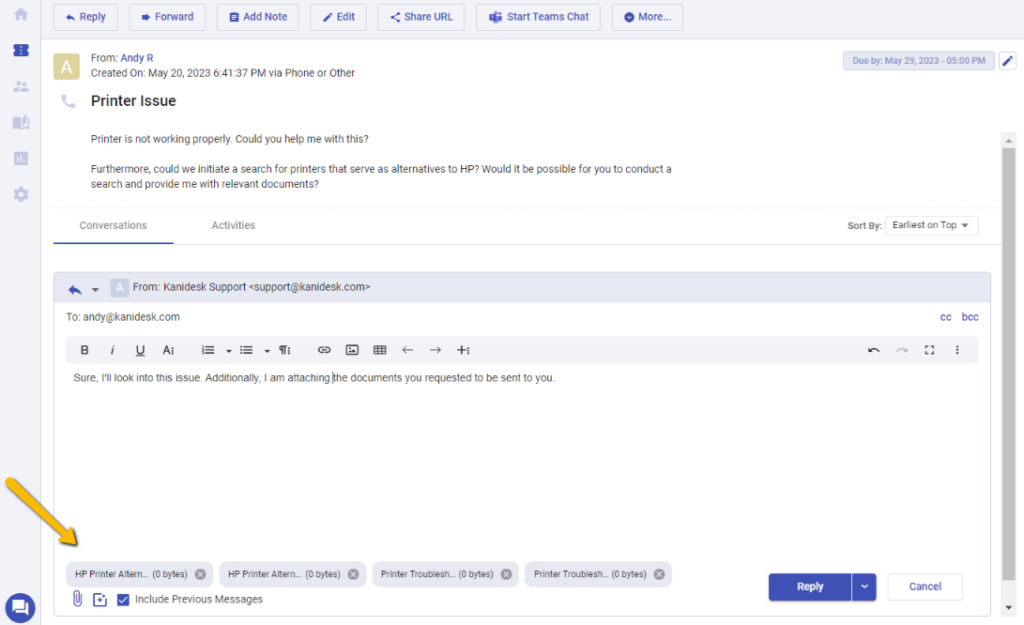Uncheck Include Previous Messages
Screen dimensions: 1024x625
123,600
